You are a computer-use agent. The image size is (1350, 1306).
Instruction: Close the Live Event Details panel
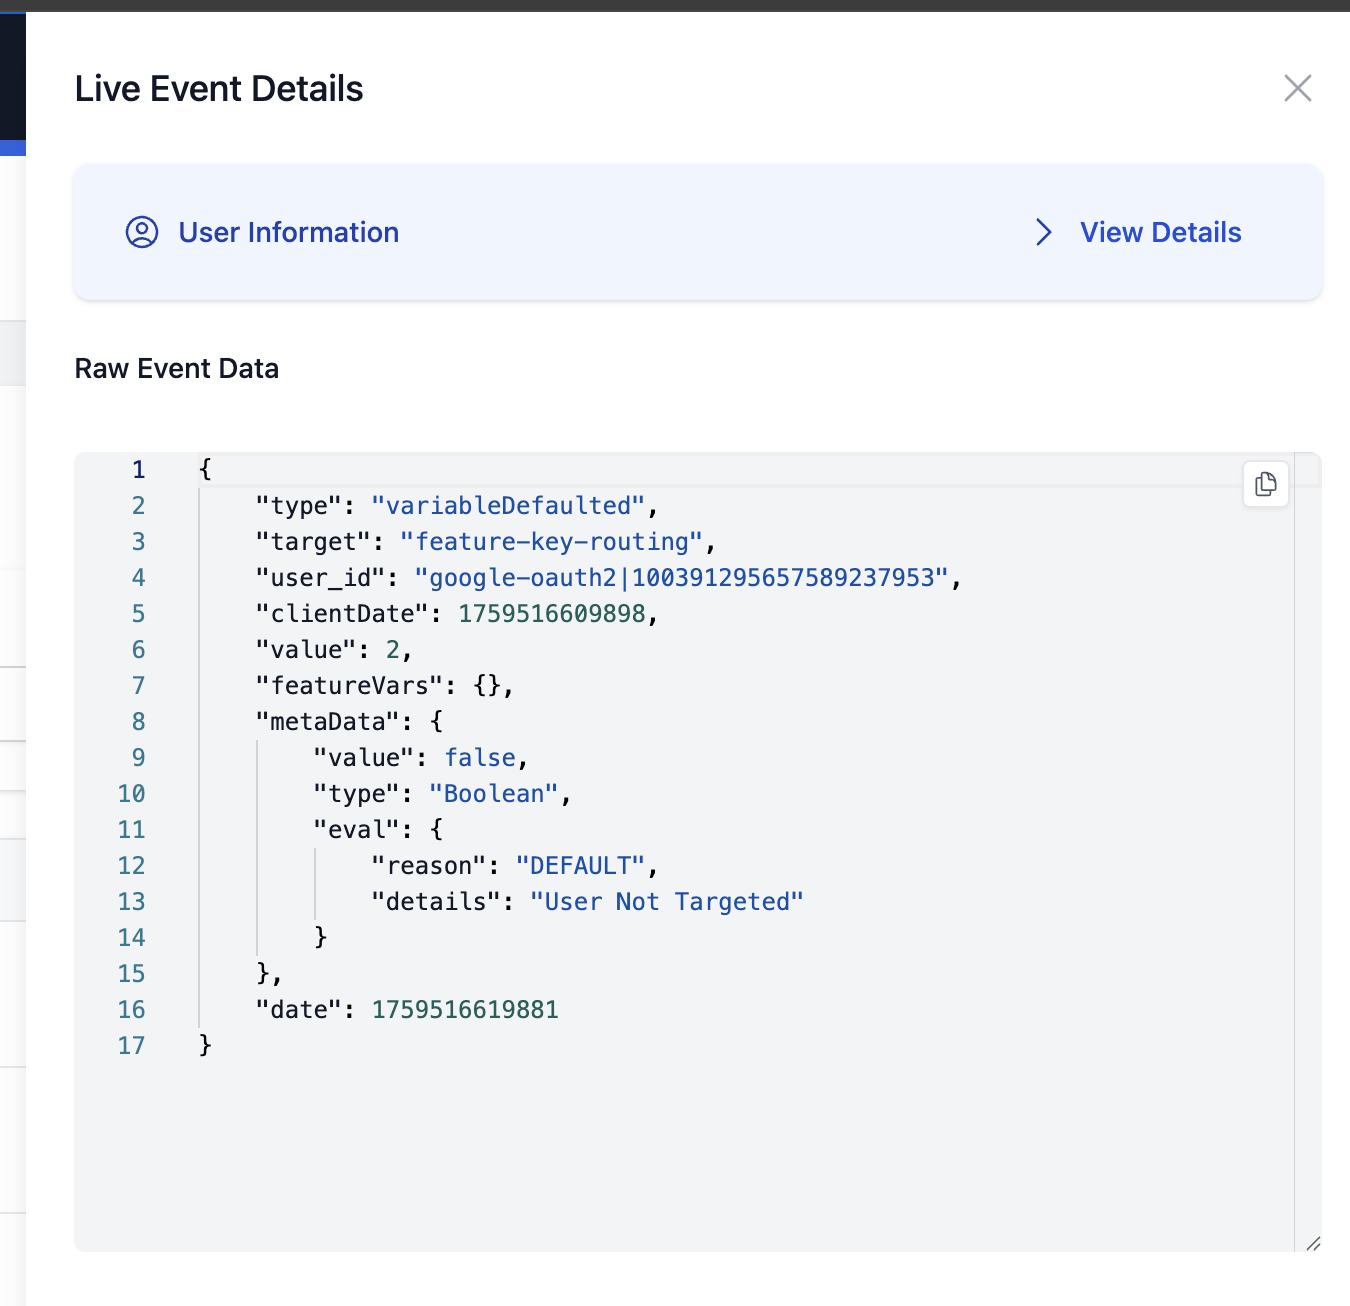[x=1297, y=88]
